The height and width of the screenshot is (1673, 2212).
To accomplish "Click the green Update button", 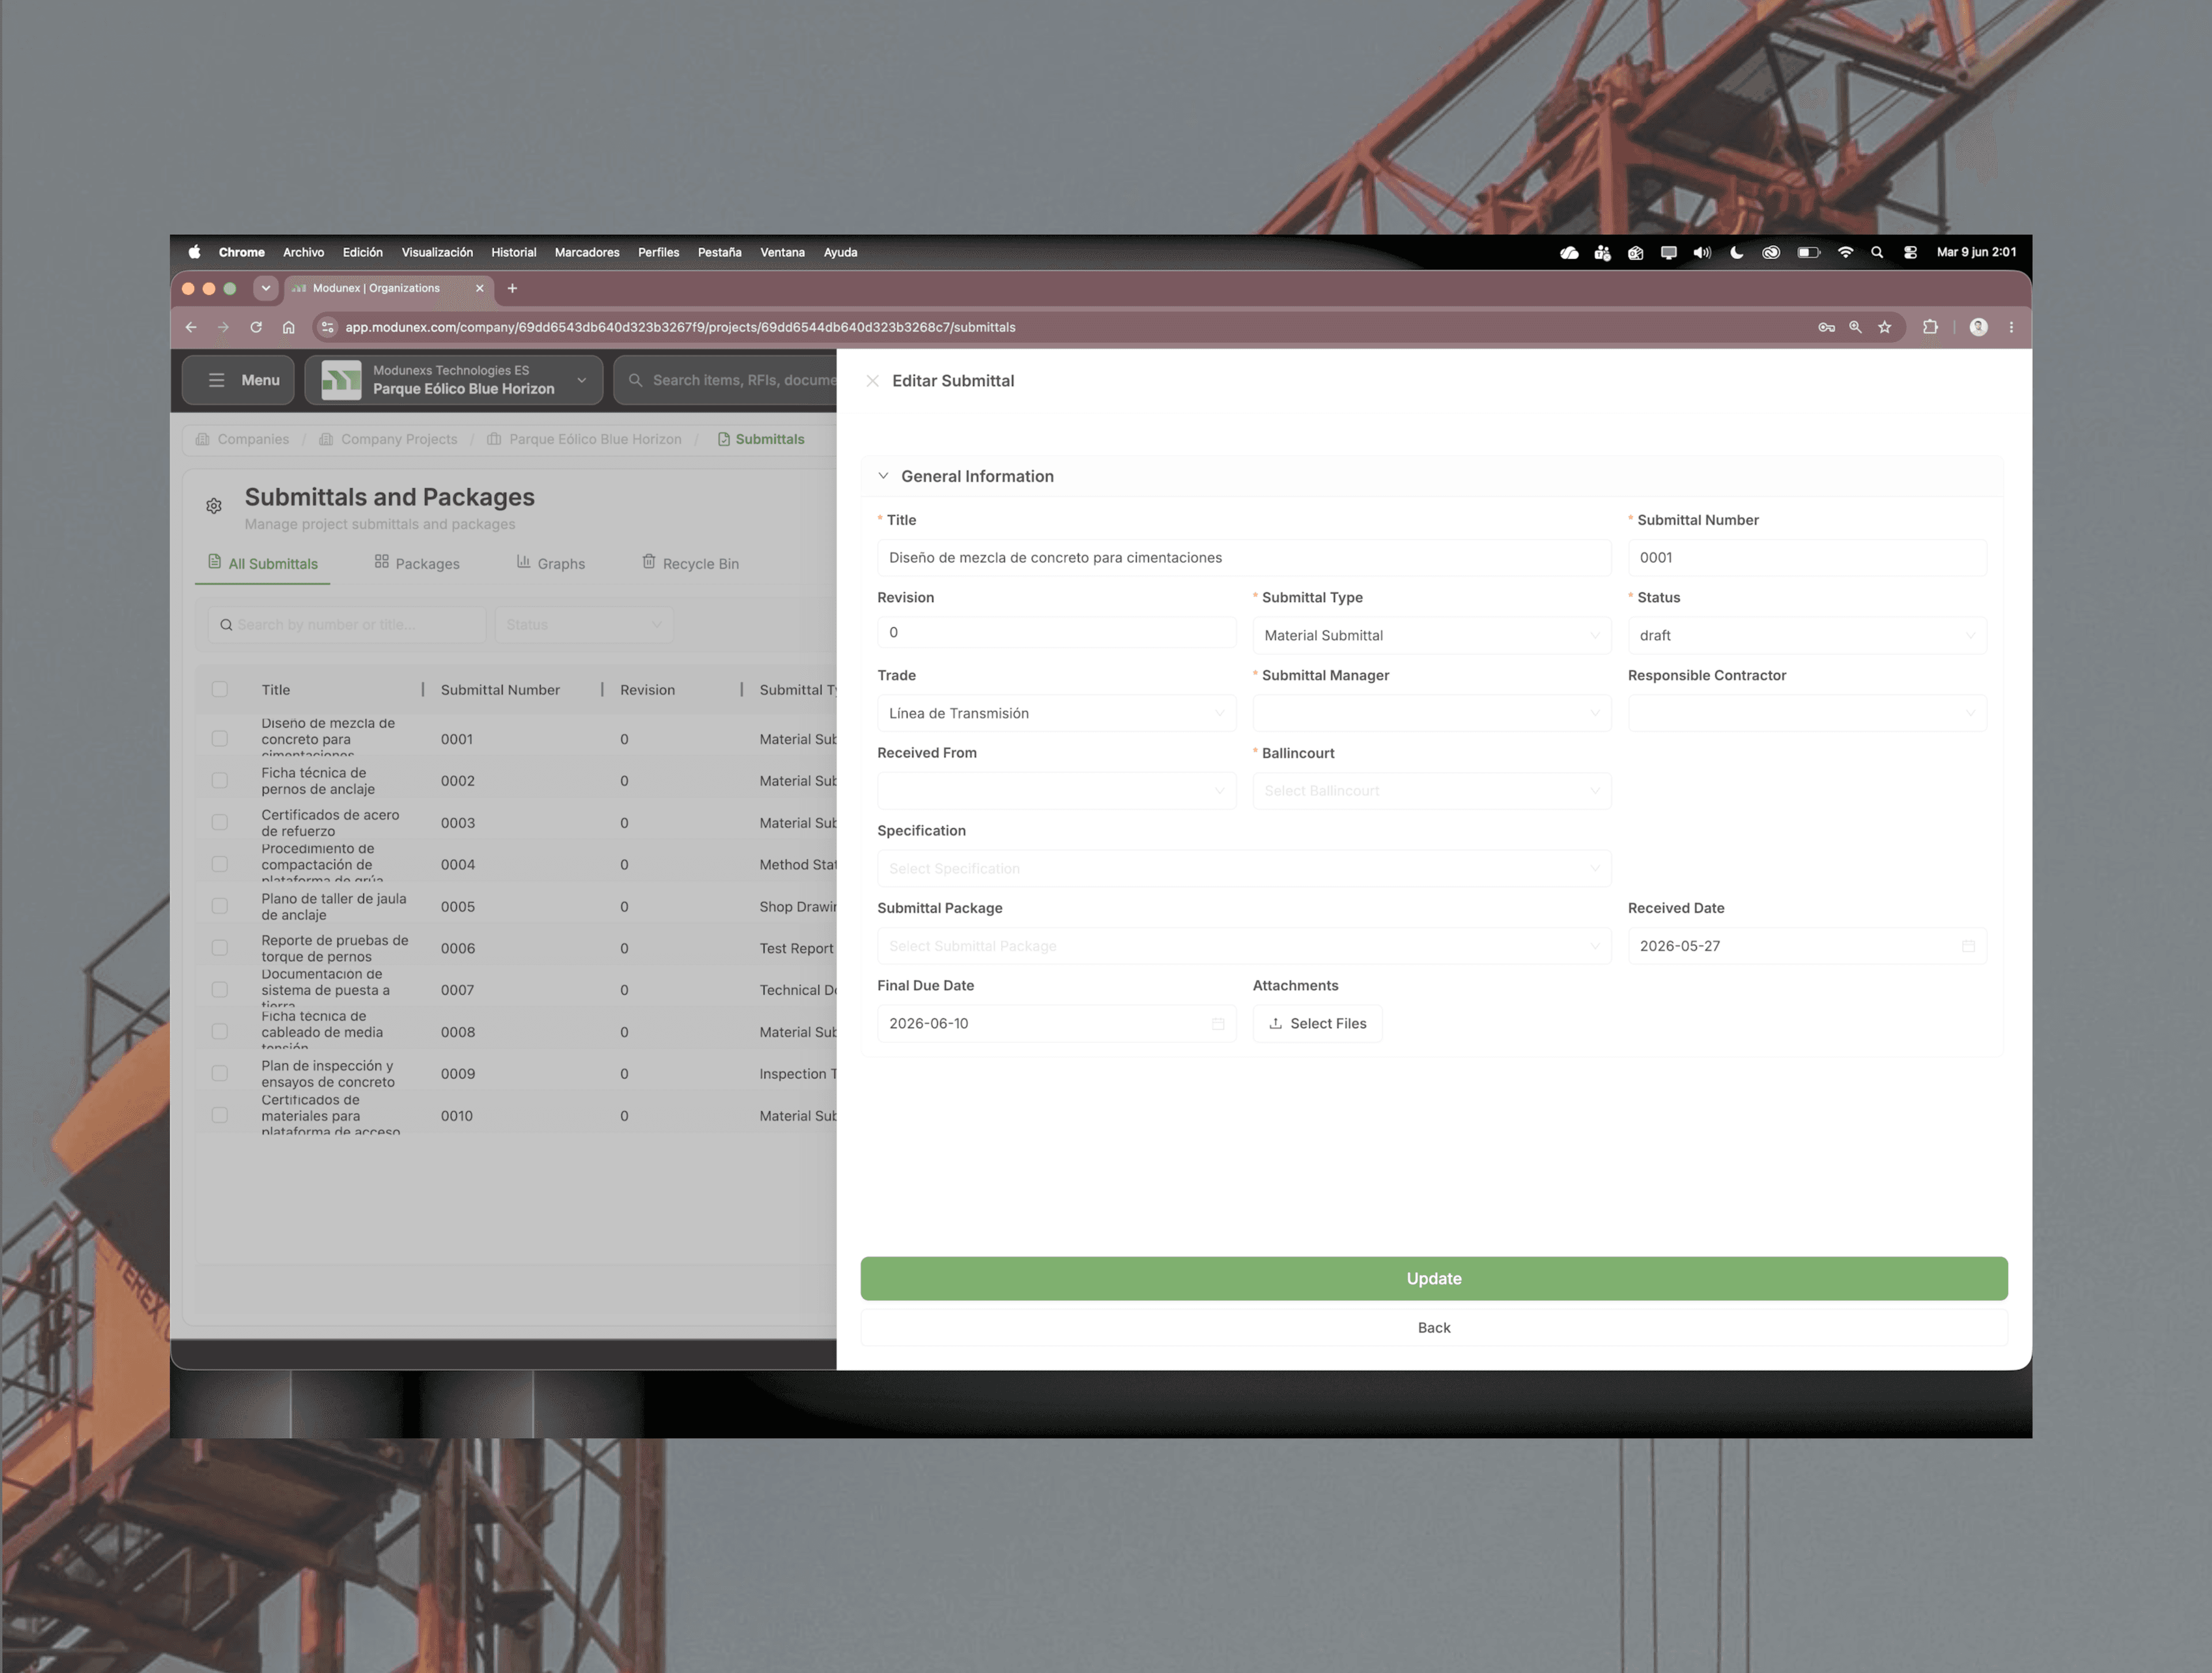I will click(x=1433, y=1279).
